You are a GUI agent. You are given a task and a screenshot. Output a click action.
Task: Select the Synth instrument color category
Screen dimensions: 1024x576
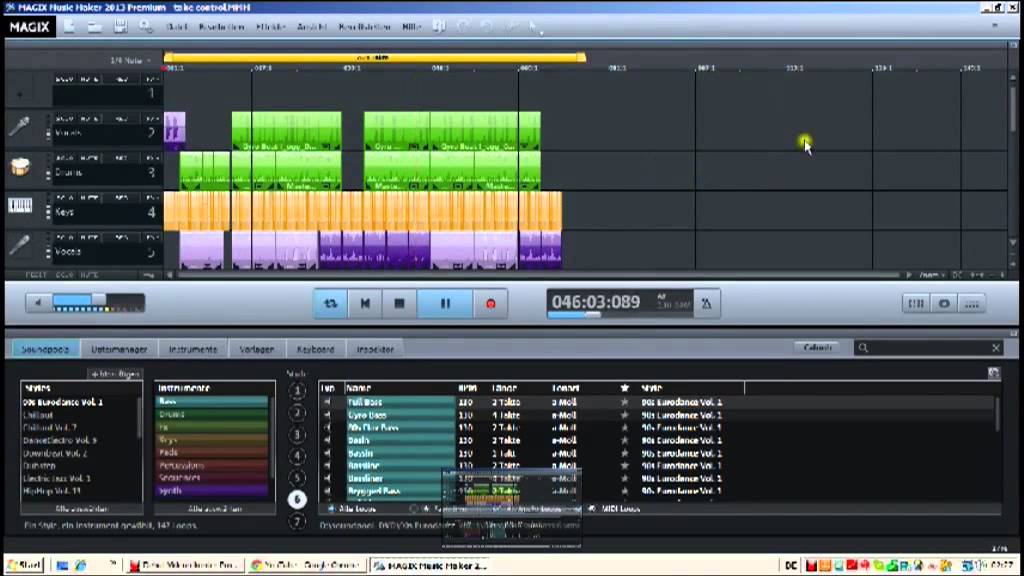click(212, 490)
